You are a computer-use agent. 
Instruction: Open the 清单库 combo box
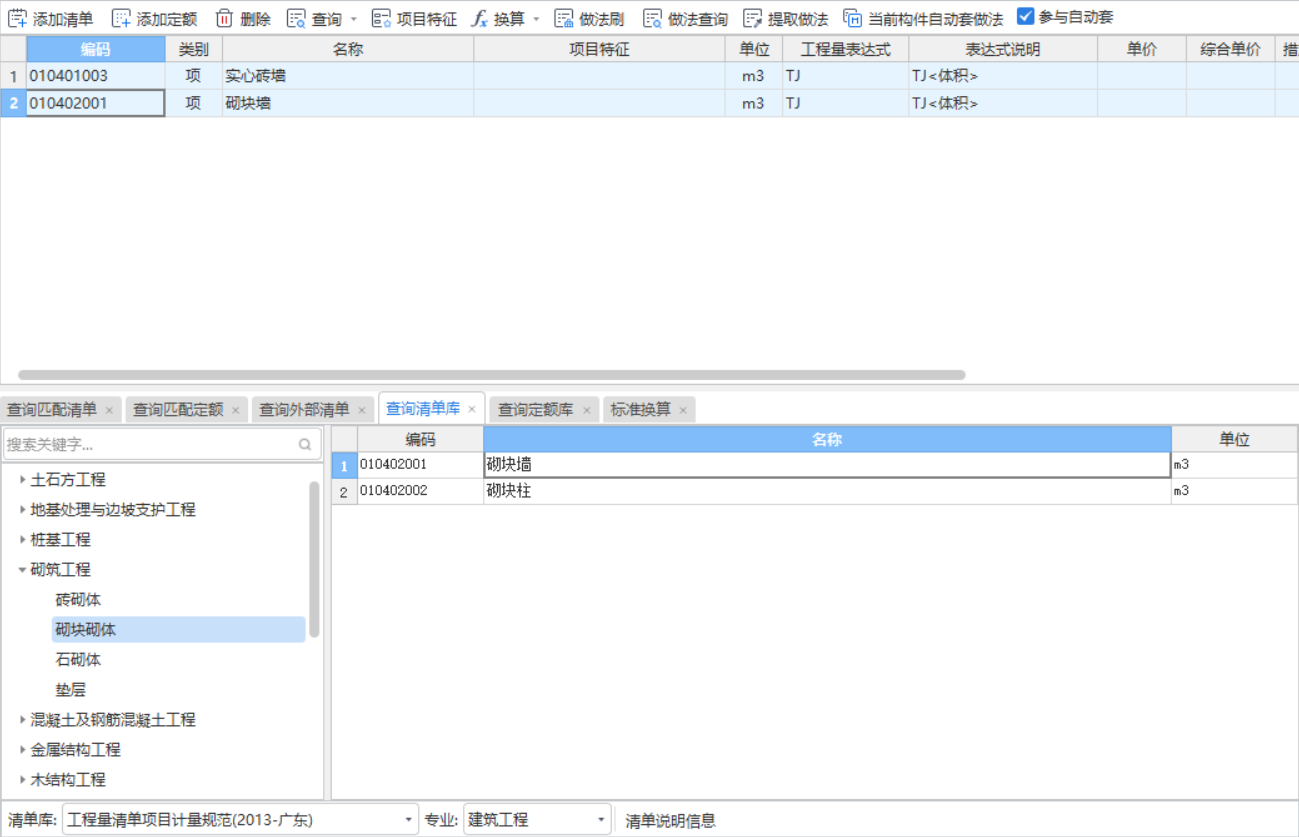pyautogui.click(x=240, y=820)
